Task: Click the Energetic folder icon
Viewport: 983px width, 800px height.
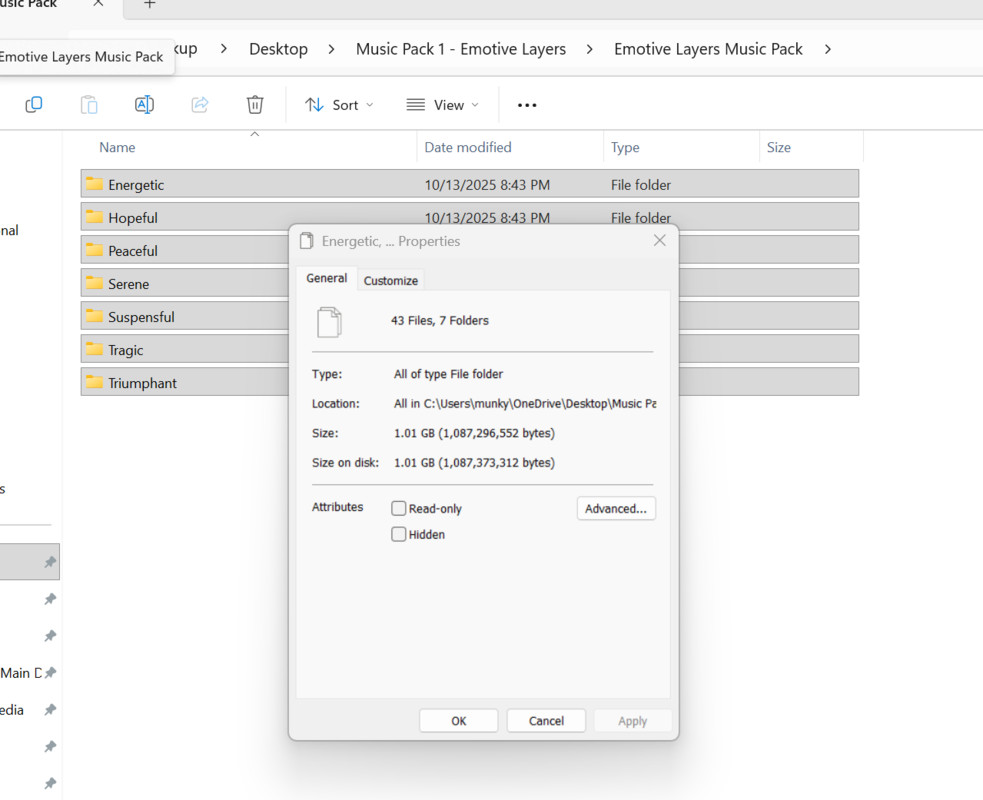Action: (95, 184)
